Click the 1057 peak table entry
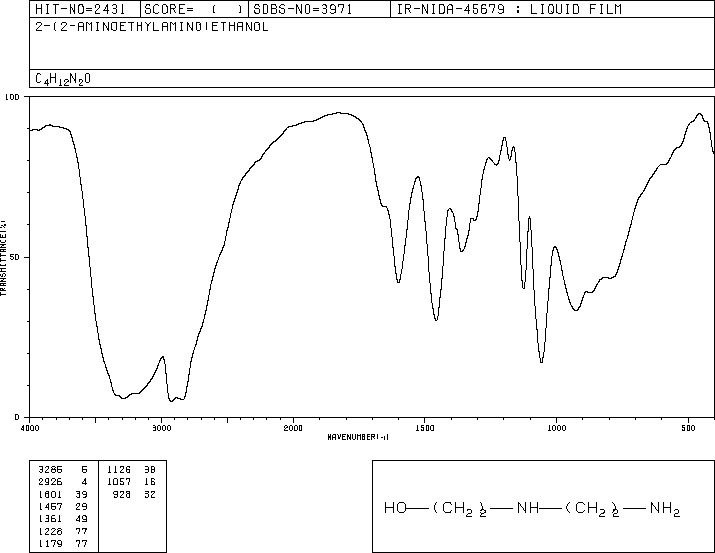 pyautogui.click(x=119, y=482)
